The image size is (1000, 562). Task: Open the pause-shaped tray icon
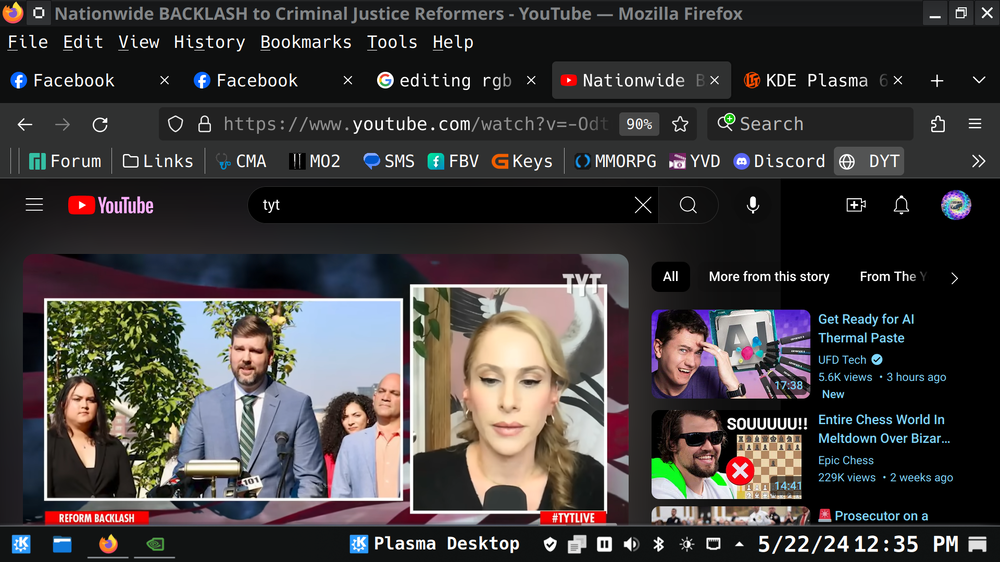(604, 544)
